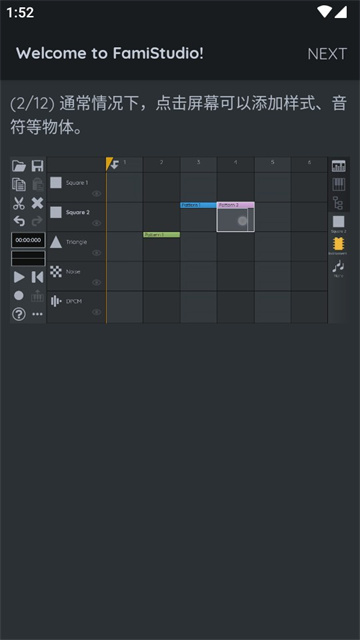Toggle visibility eye for Square 1 channel
Screen dimensions: 360x640
click(96, 193)
